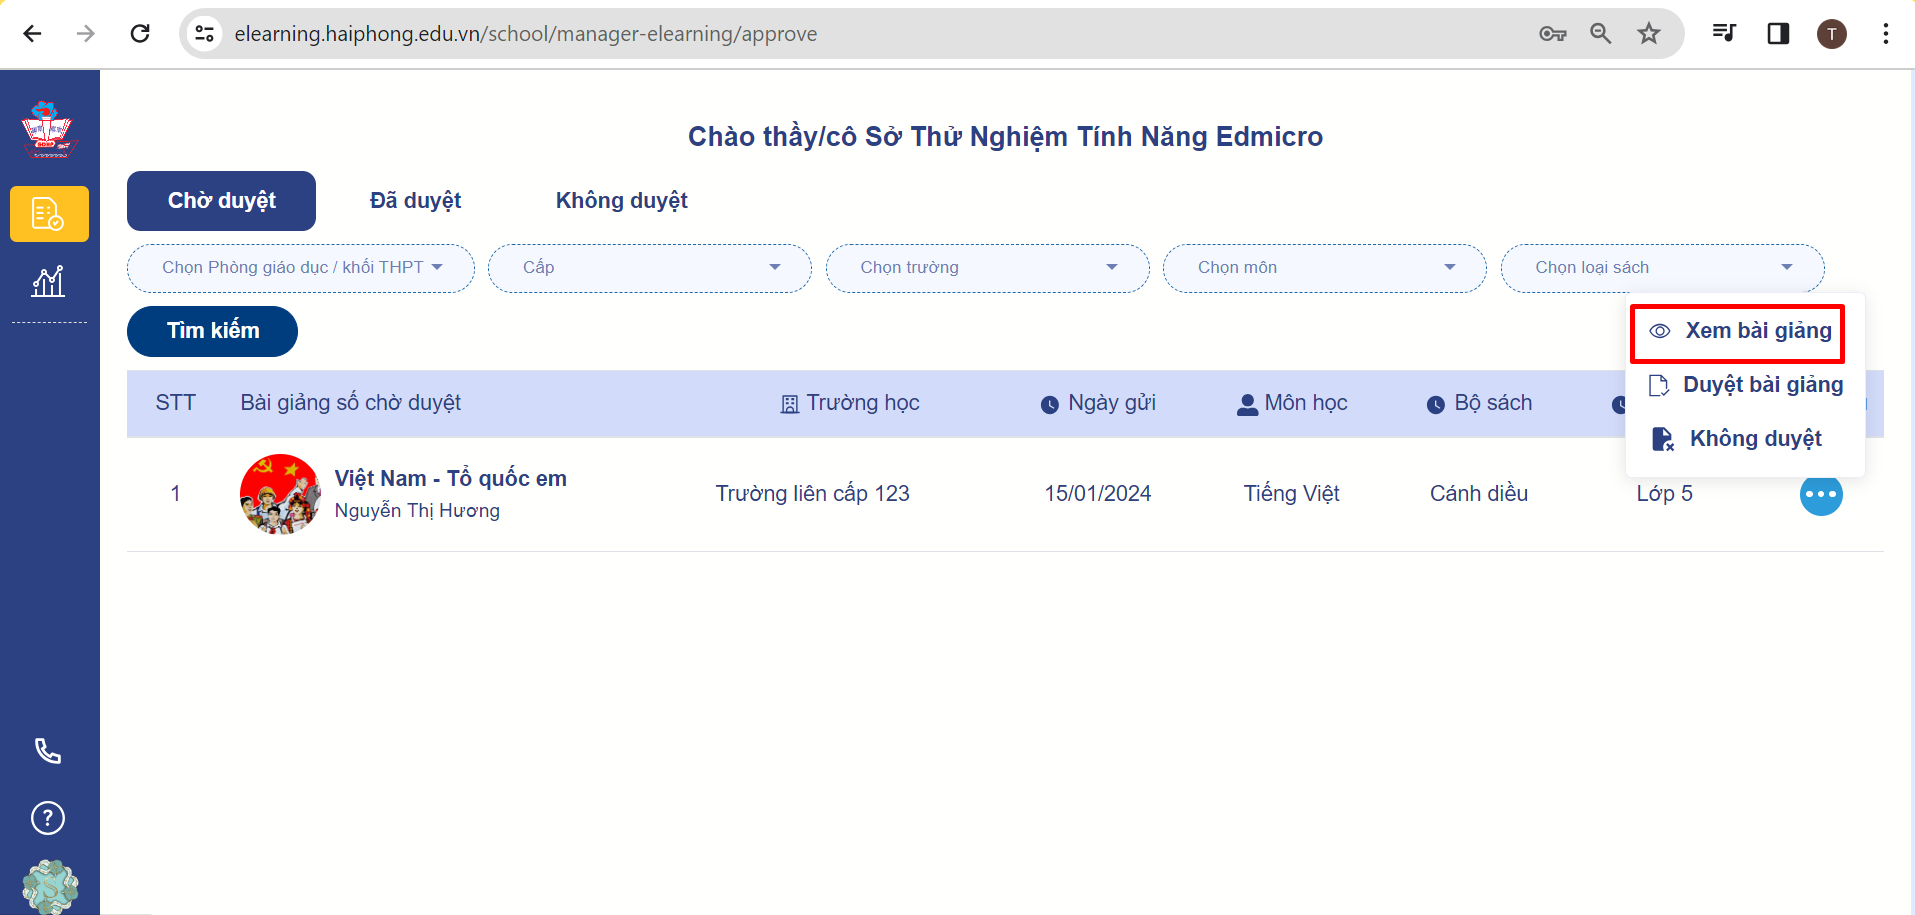Click the three-dots action button for row 1

tap(1820, 494)
